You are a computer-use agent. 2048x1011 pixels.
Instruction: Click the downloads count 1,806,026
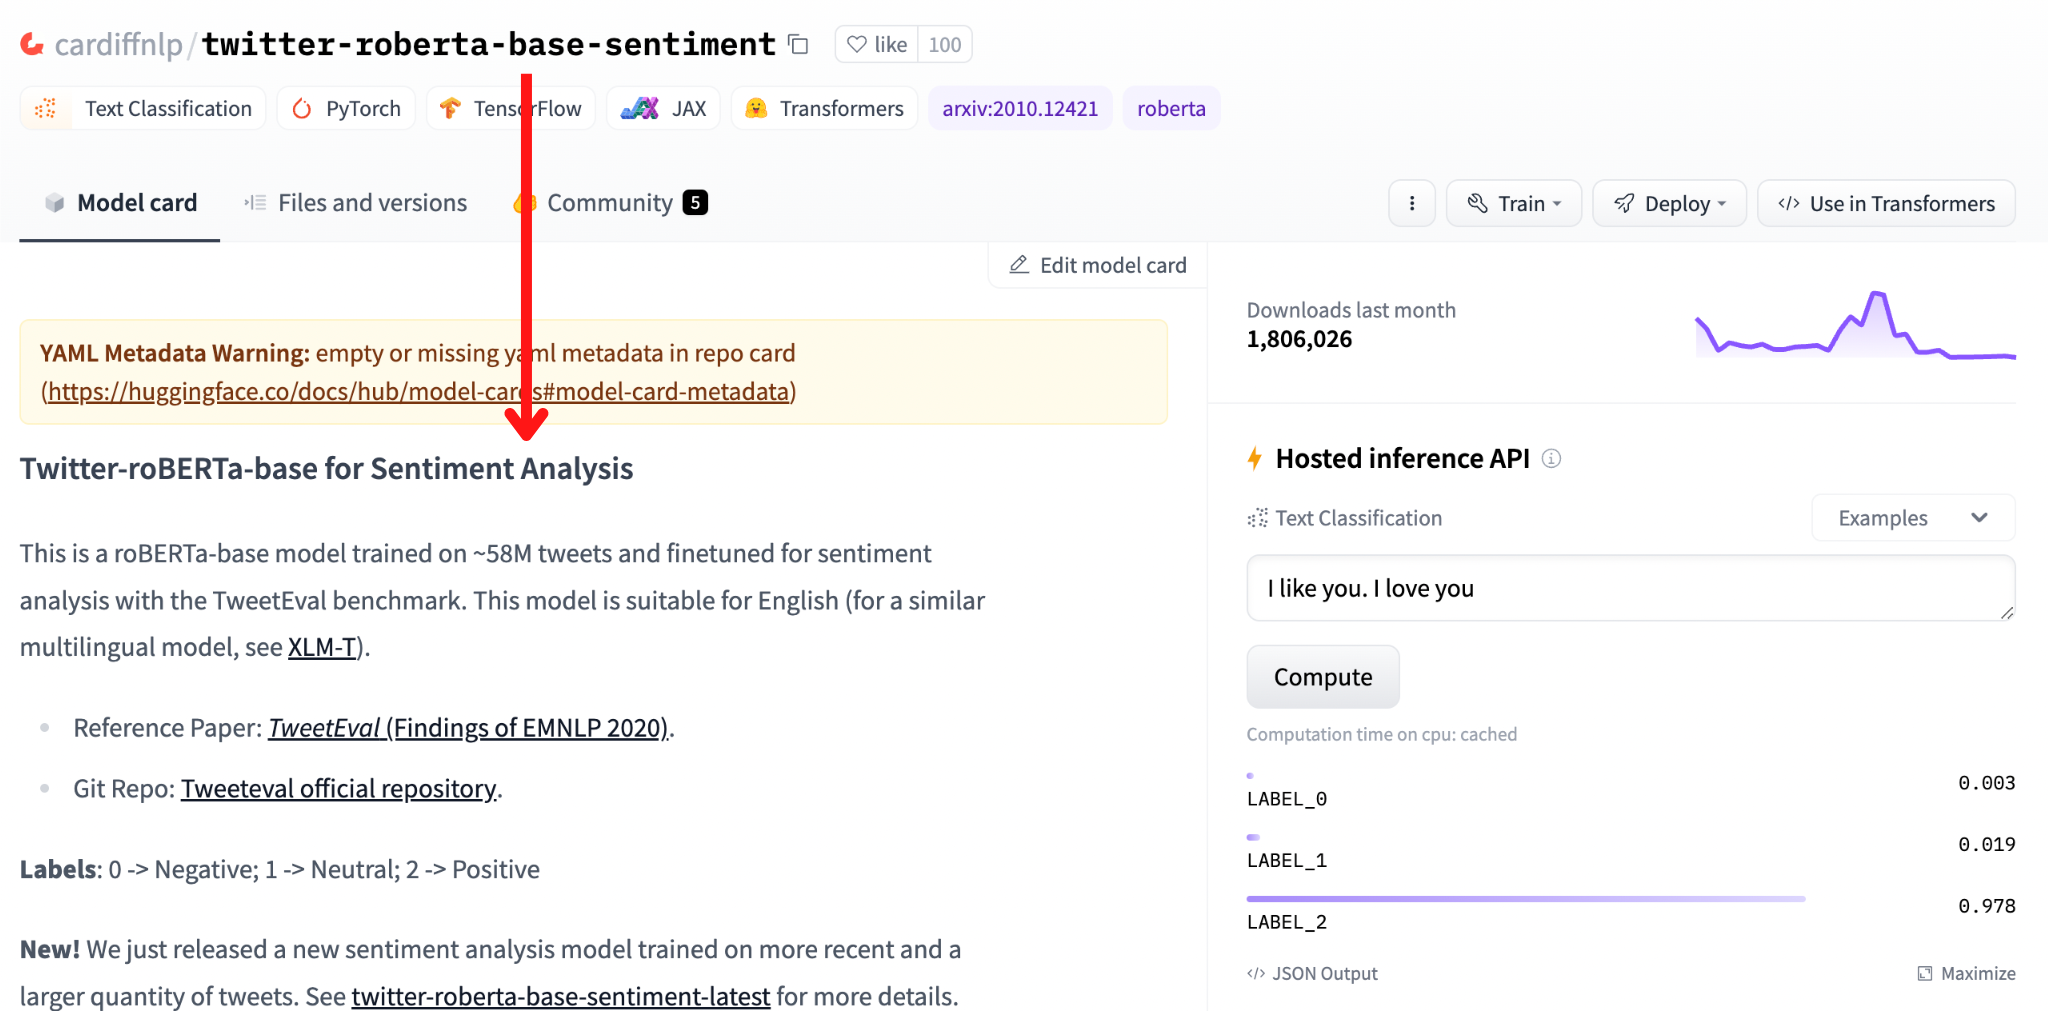click(x=1299, y=339)
